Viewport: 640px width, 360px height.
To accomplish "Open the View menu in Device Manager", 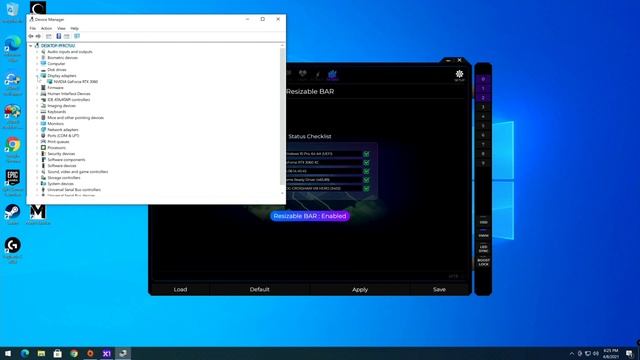I will [x=61, y=28].
